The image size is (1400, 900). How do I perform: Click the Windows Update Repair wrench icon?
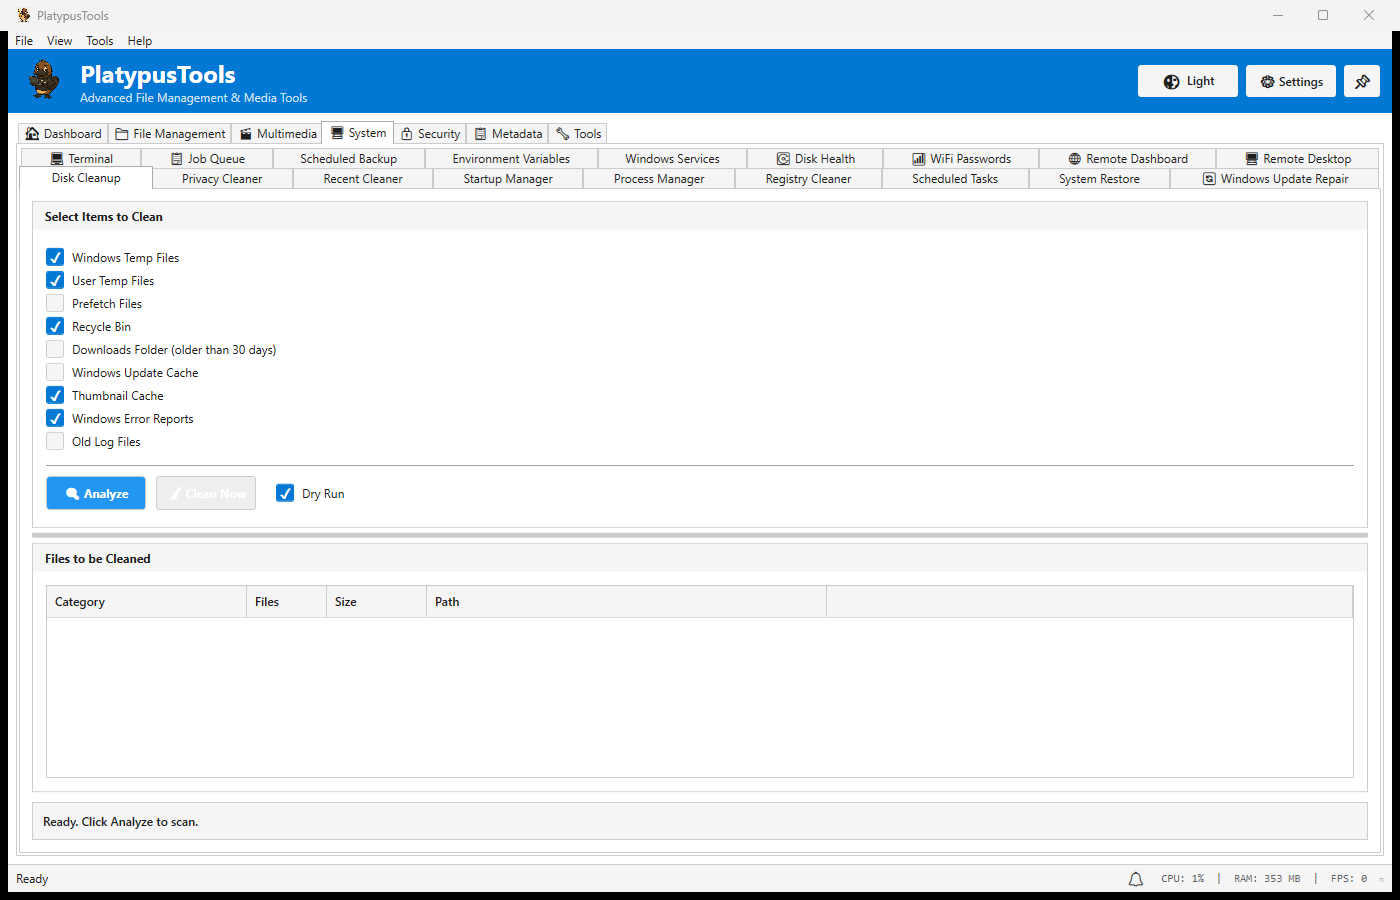tap(1207, 178)
